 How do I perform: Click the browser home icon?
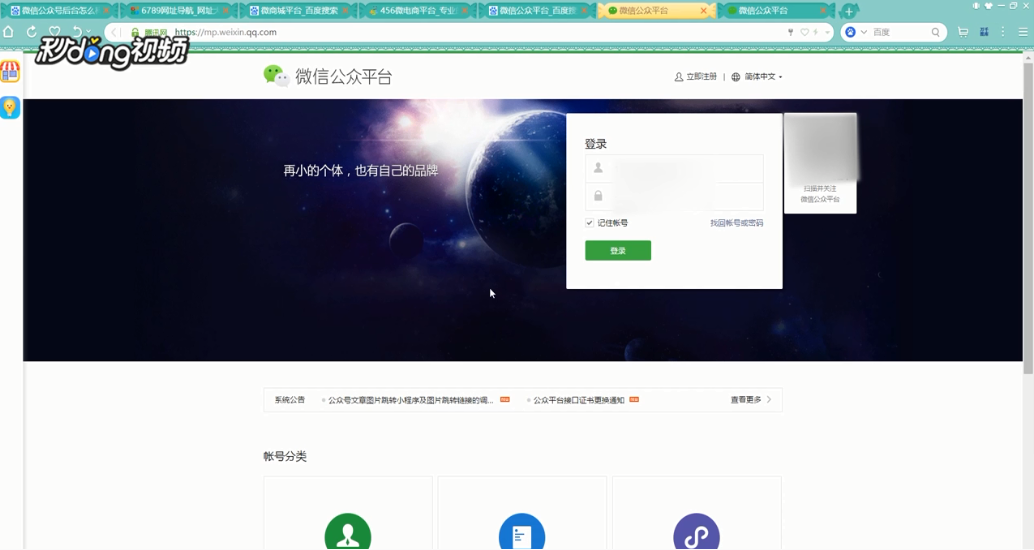(9, 32)
